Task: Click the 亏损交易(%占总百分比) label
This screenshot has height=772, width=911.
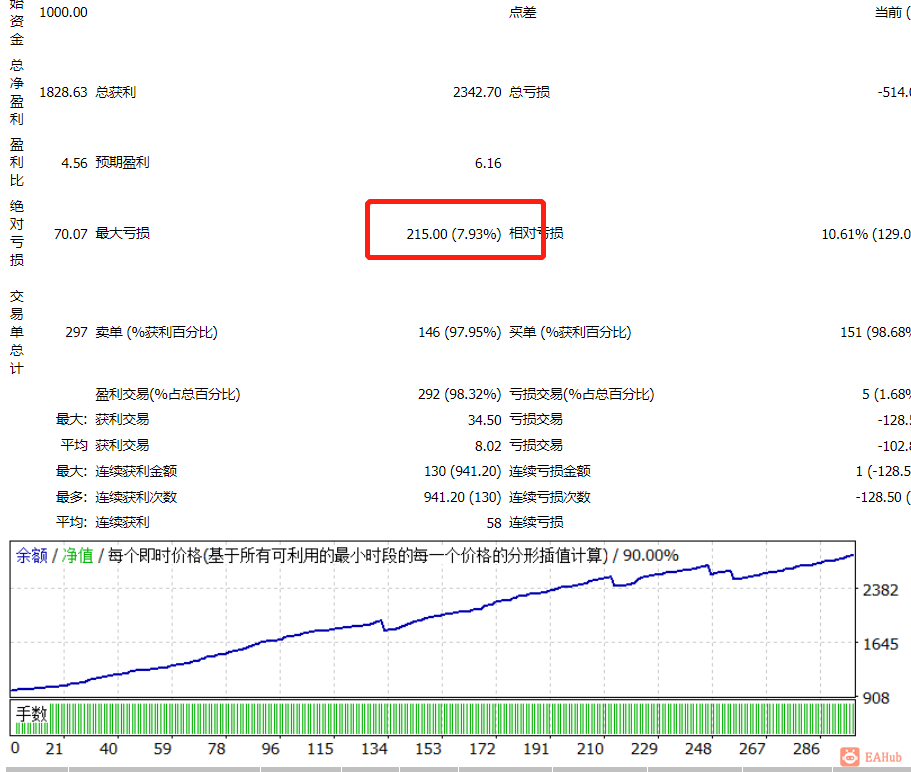Action: click(x=582, y=394)
